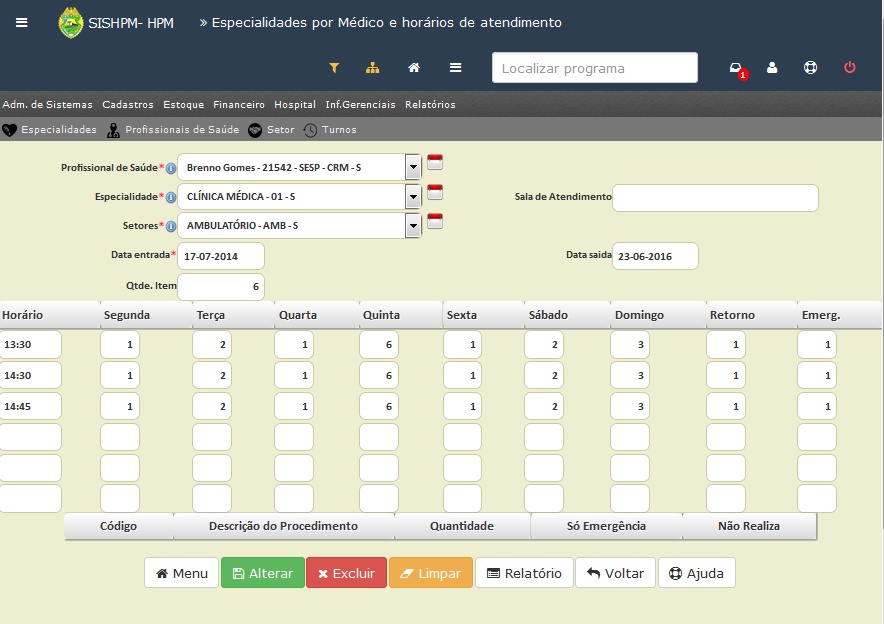This screenshot has height=624, width=884.
Task: Click Retorno value in 14:30 row
Action: point(726,375)
